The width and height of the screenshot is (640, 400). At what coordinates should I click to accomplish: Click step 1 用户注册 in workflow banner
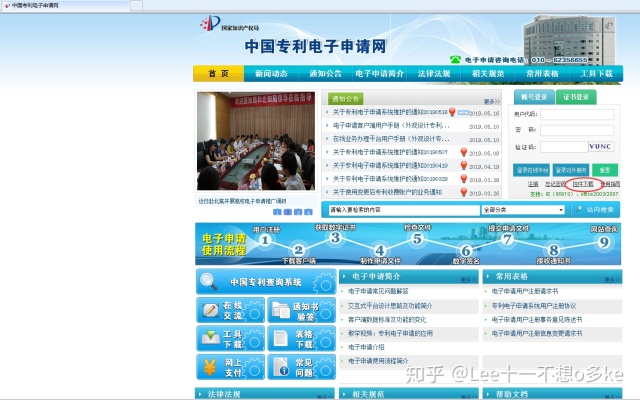pyautogui.click(x=265, y=240)
